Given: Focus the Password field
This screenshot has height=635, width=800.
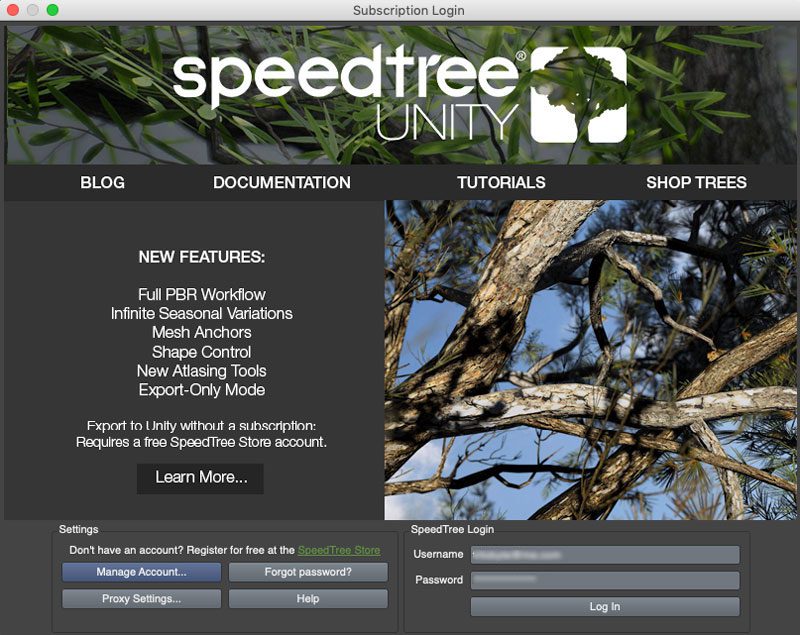Looking at the screenshot, I should (605, 580).
